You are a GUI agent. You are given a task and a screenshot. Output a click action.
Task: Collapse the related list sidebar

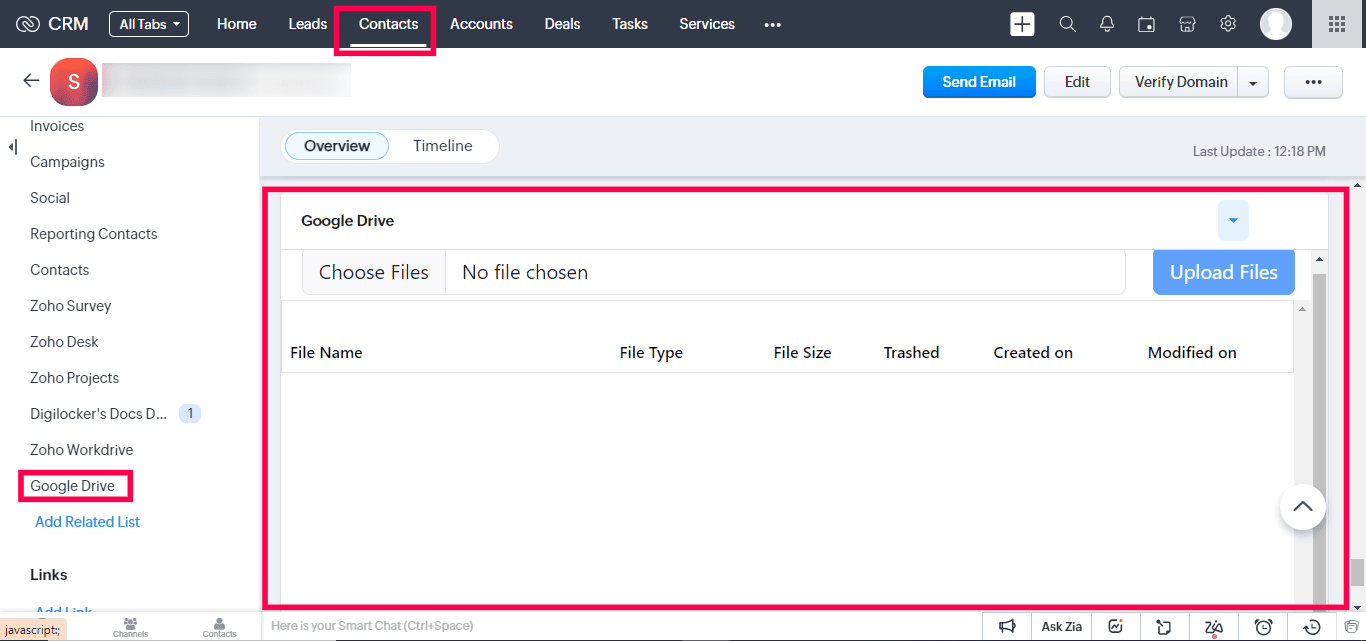(x=12, y=147)
